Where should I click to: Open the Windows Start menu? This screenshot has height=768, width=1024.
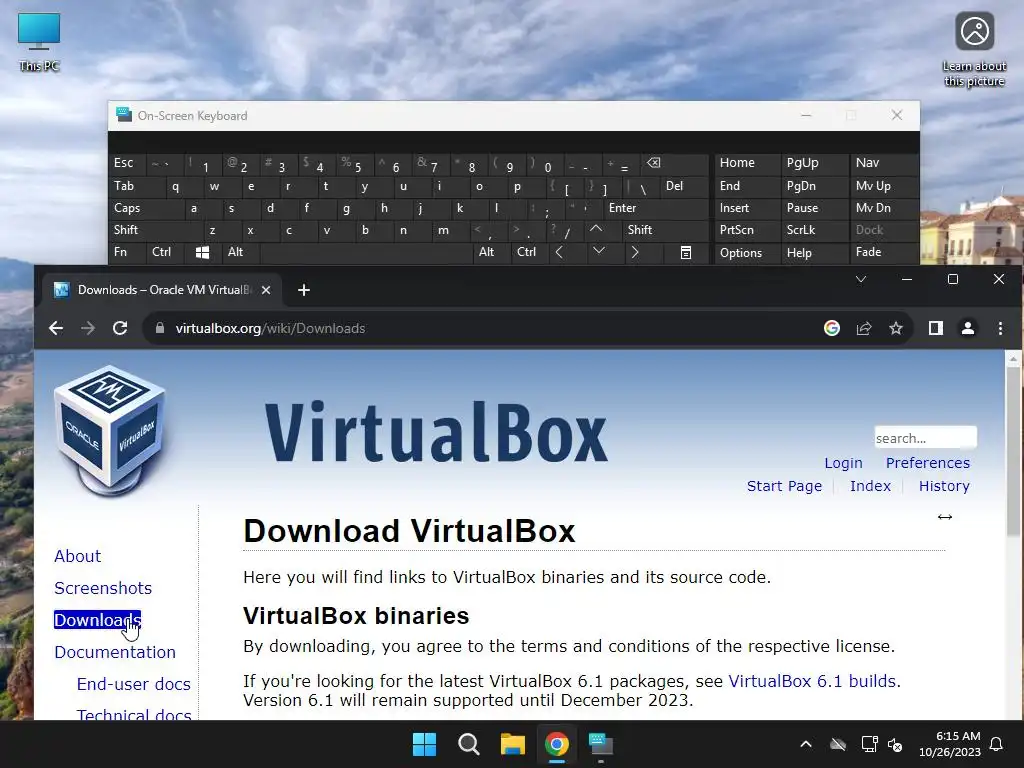point(424,744)
